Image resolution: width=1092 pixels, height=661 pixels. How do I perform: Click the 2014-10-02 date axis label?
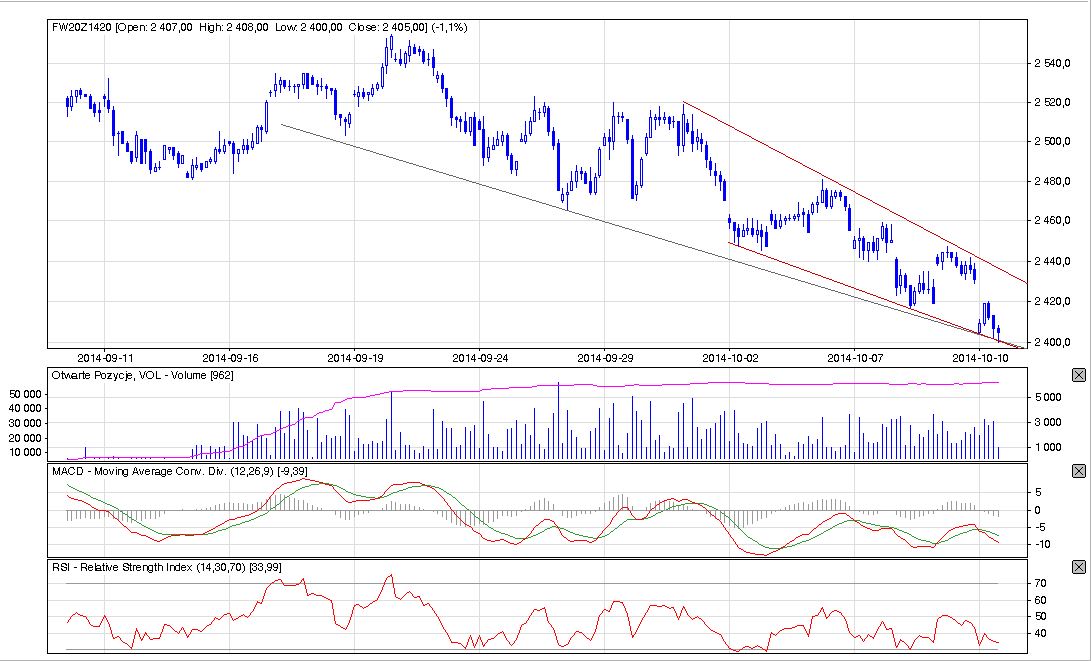tap(731, 356)
